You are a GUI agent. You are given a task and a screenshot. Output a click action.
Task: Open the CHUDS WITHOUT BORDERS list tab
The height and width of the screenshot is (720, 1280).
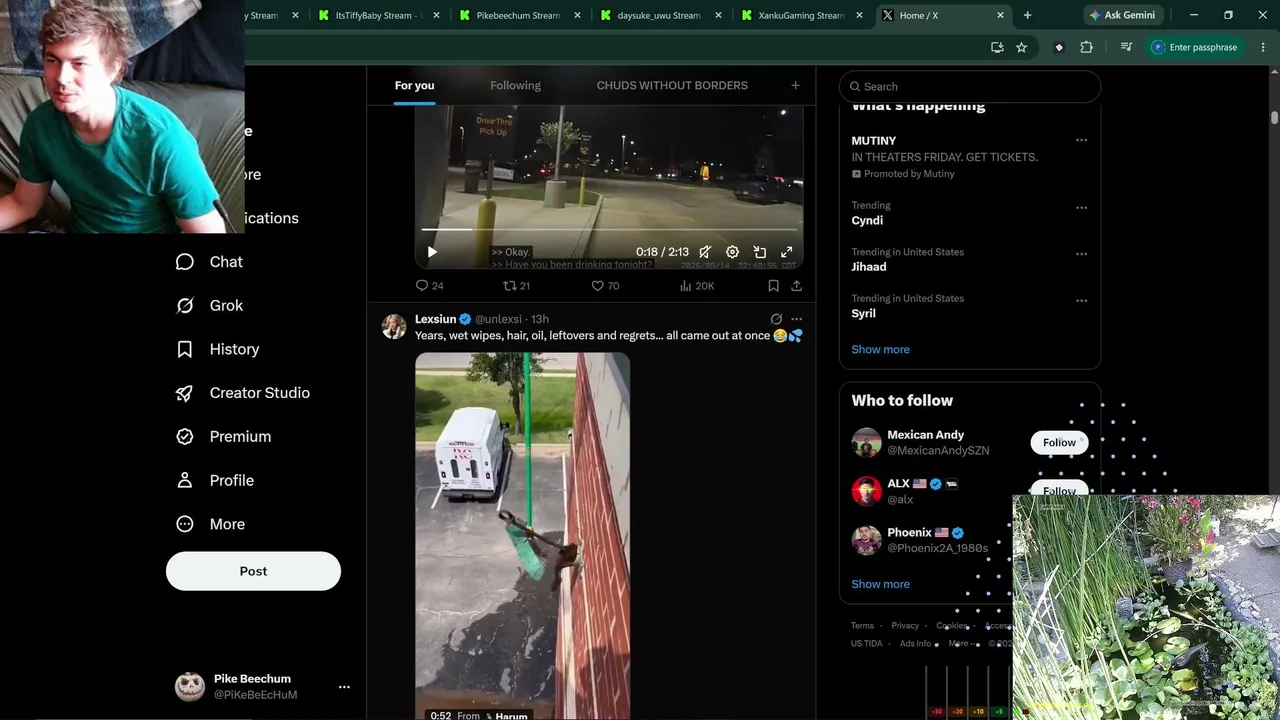[x=672, y=86]
